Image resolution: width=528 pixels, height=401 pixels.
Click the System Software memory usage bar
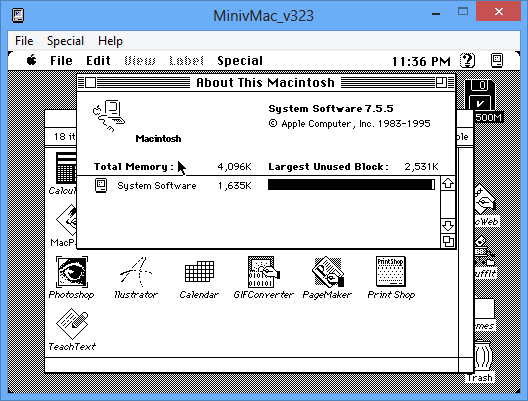(351, 185)
